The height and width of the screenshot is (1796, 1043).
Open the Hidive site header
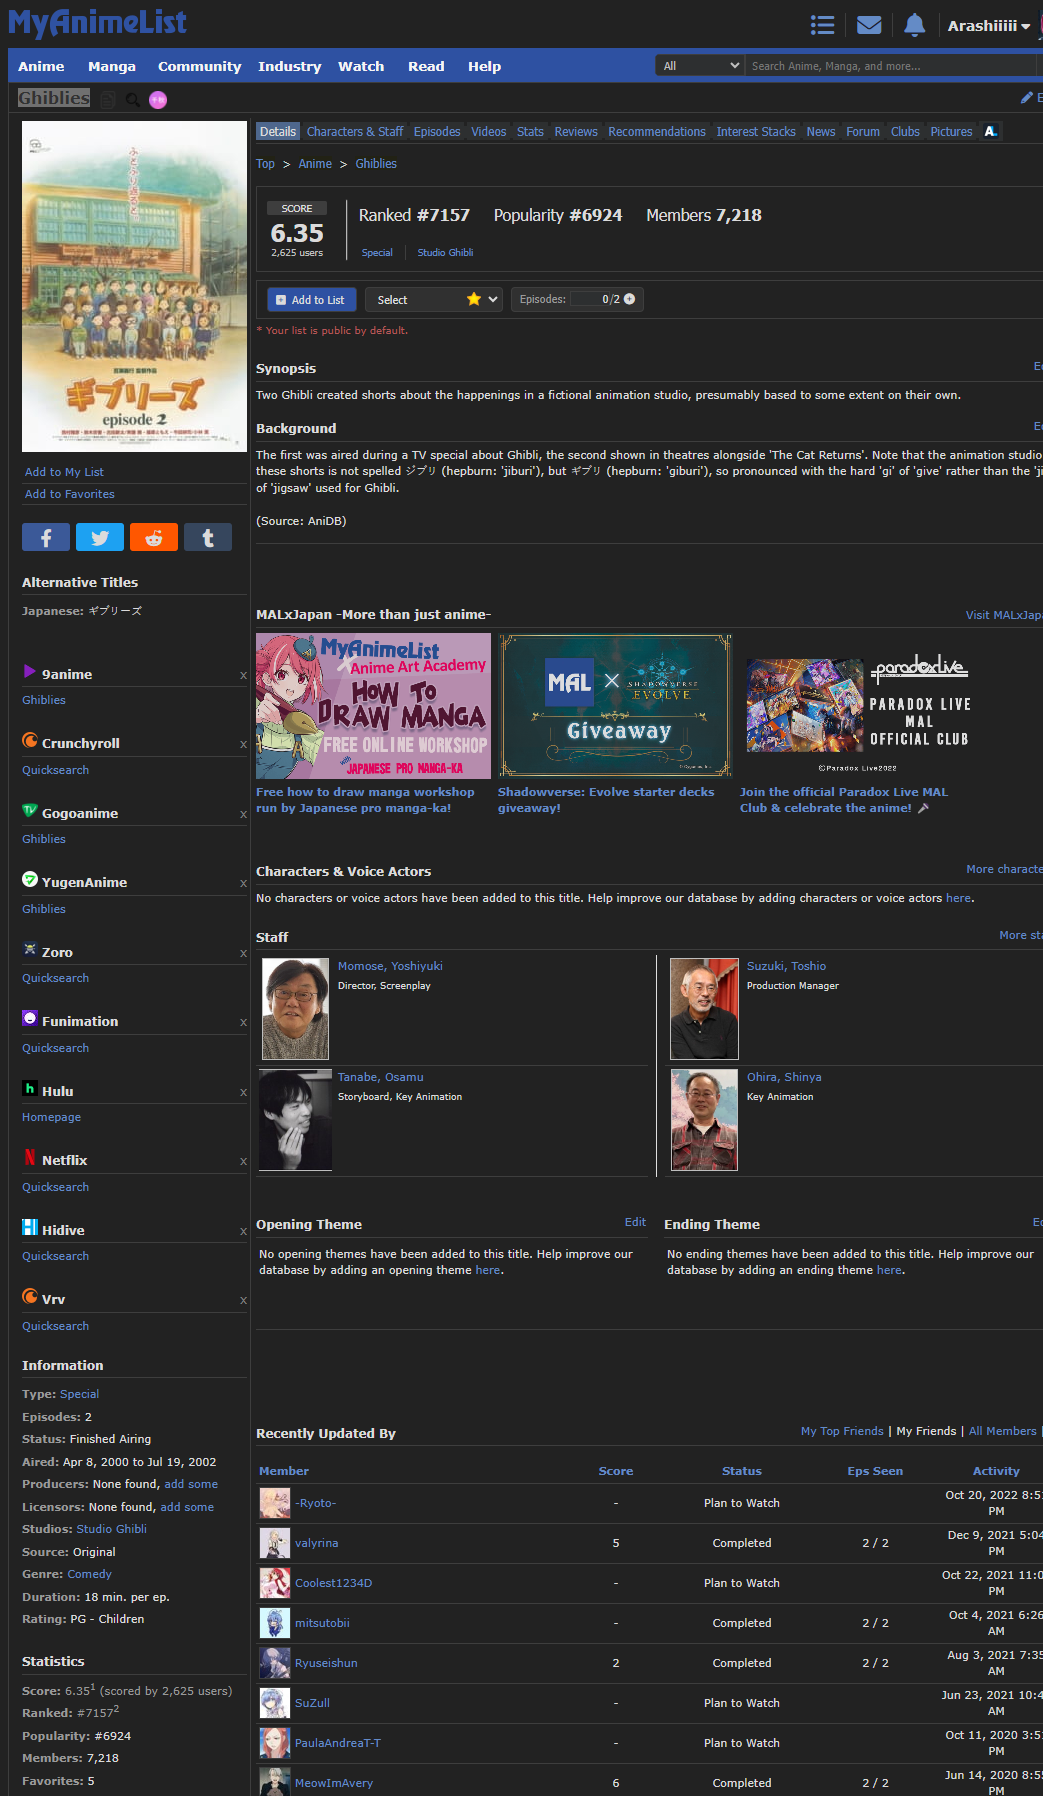62,1230
